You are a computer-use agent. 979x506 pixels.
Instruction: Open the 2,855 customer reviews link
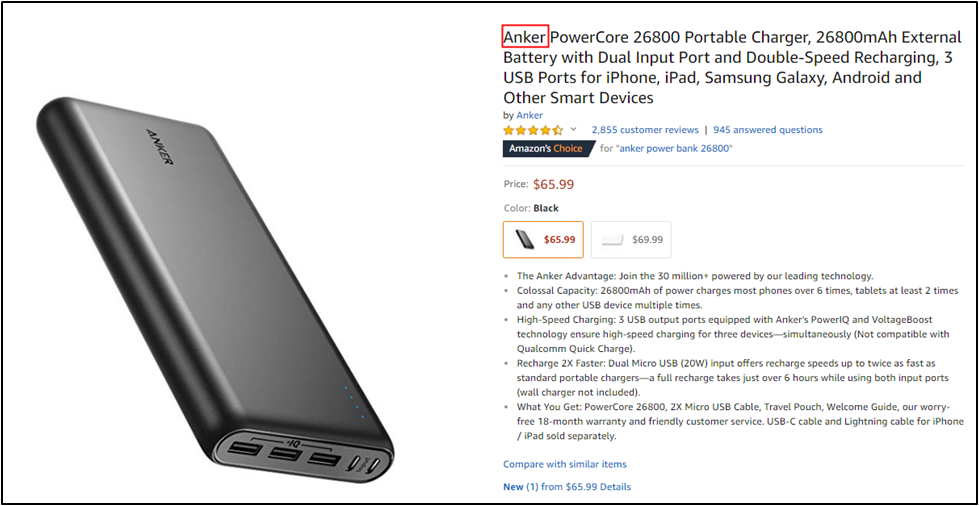pyautogui.click(x=645, y=130)
